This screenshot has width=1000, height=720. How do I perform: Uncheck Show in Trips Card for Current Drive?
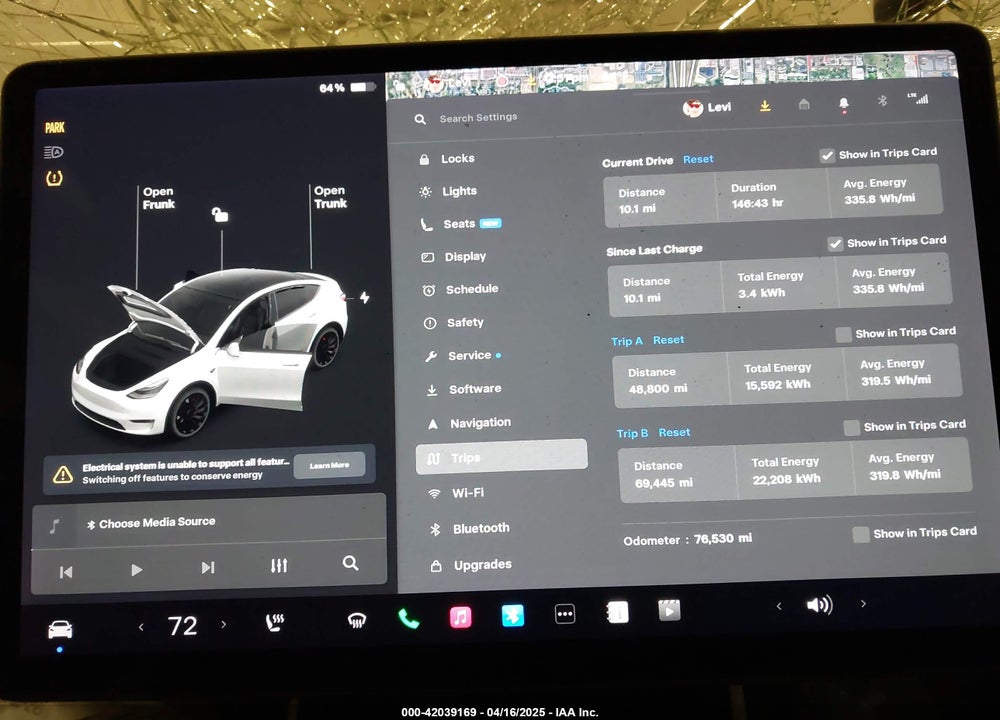(827, 156)
